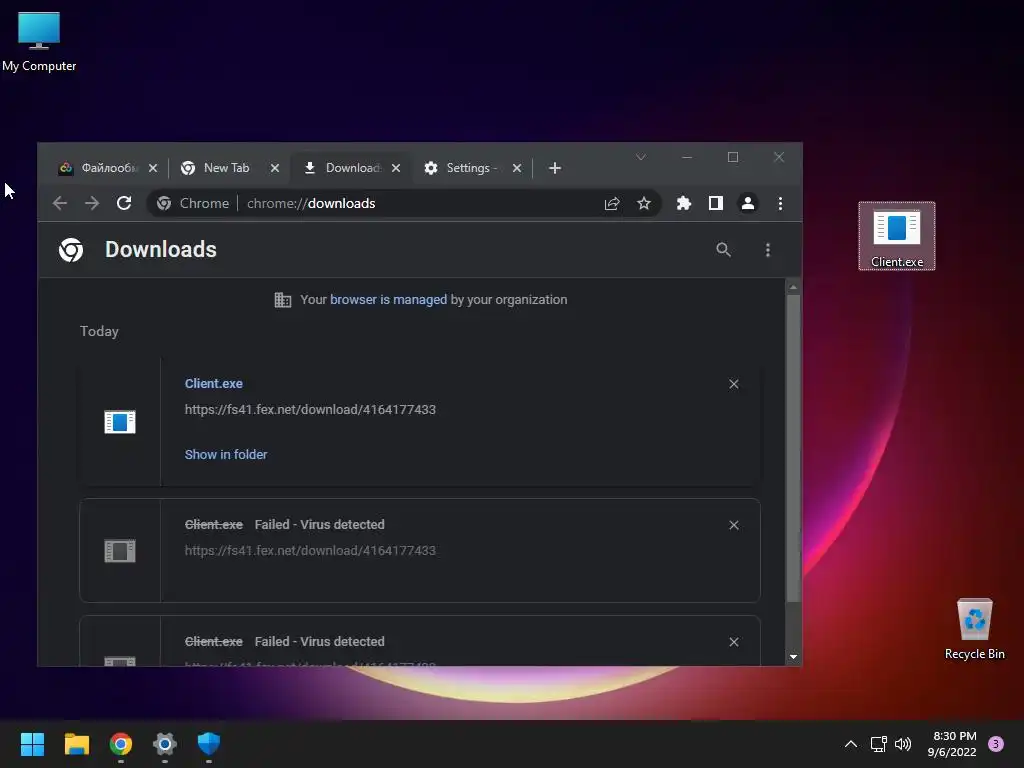Click the scrollbar up arrow
Image resolution: width=1024 pixels, height=768 pixels.
coord(793,287)
